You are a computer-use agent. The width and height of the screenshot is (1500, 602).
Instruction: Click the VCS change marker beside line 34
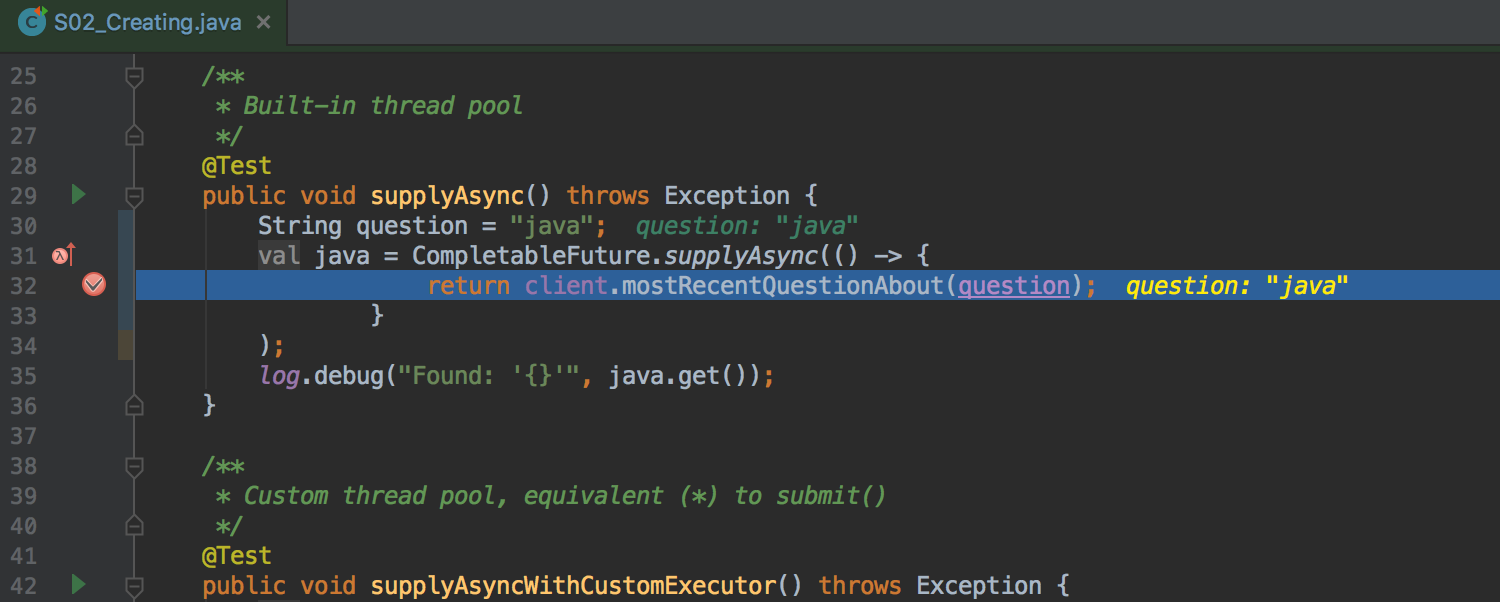click(126, 346)
